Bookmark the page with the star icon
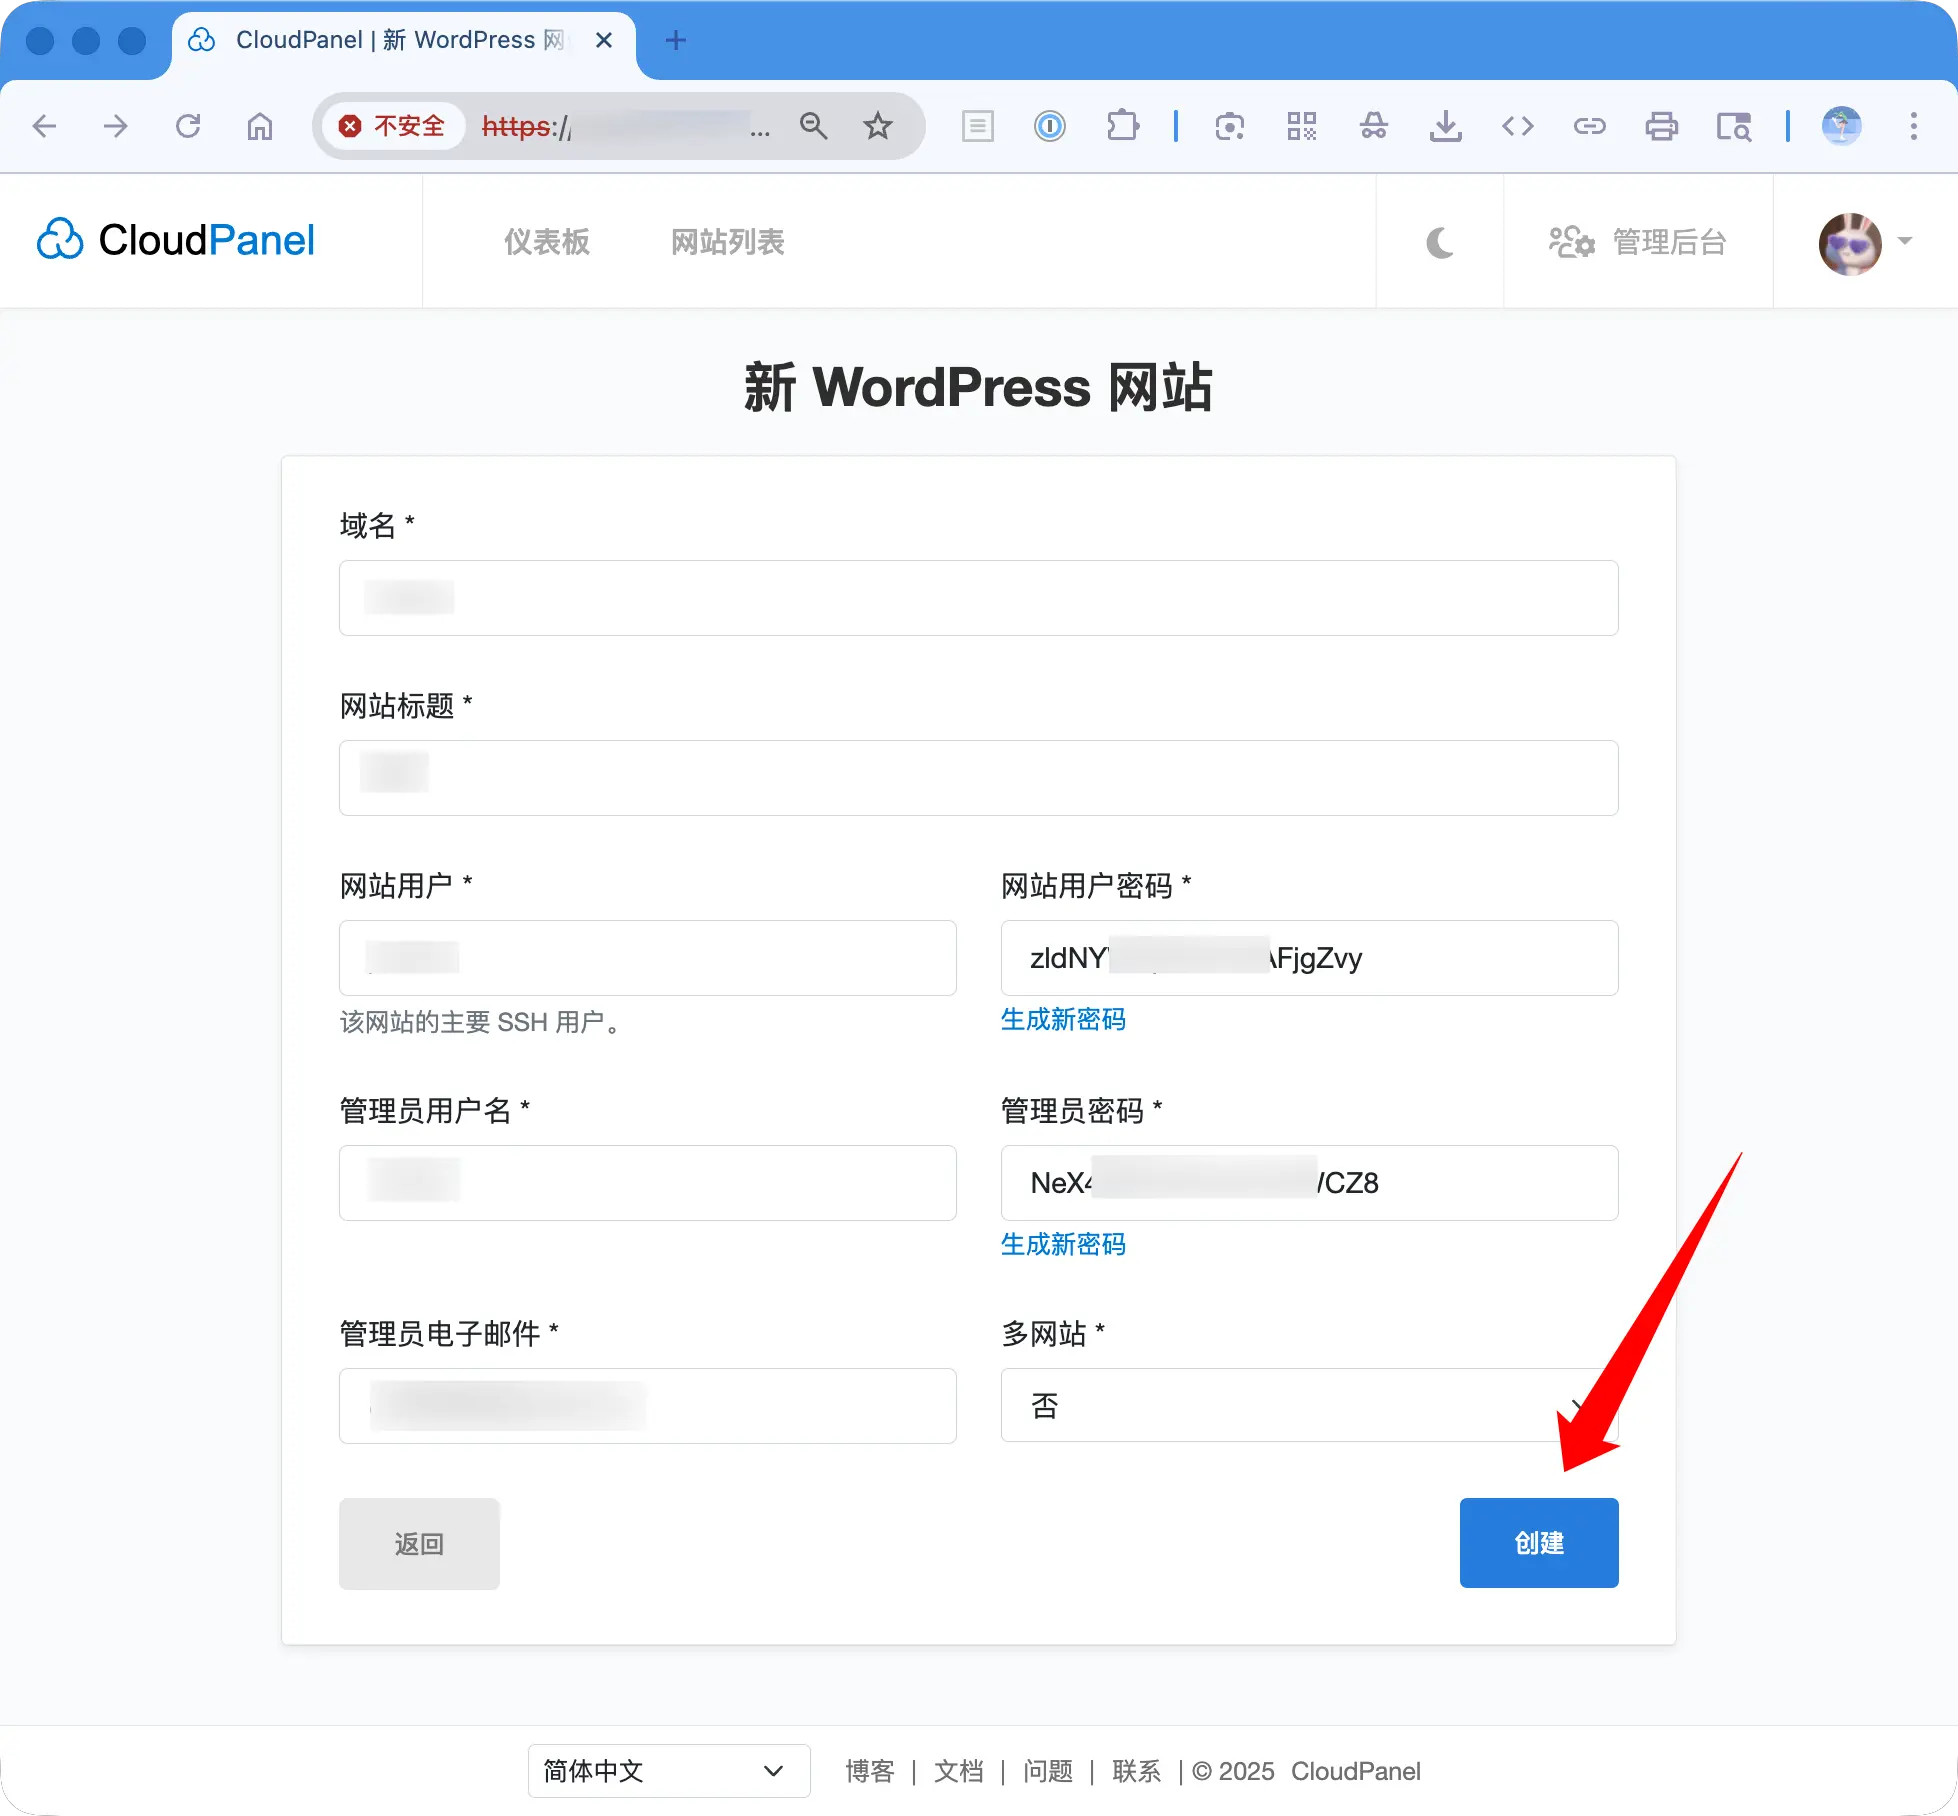Image resolution: width=1958 pixels, height=1816 pixels. [x=877, y=126]
